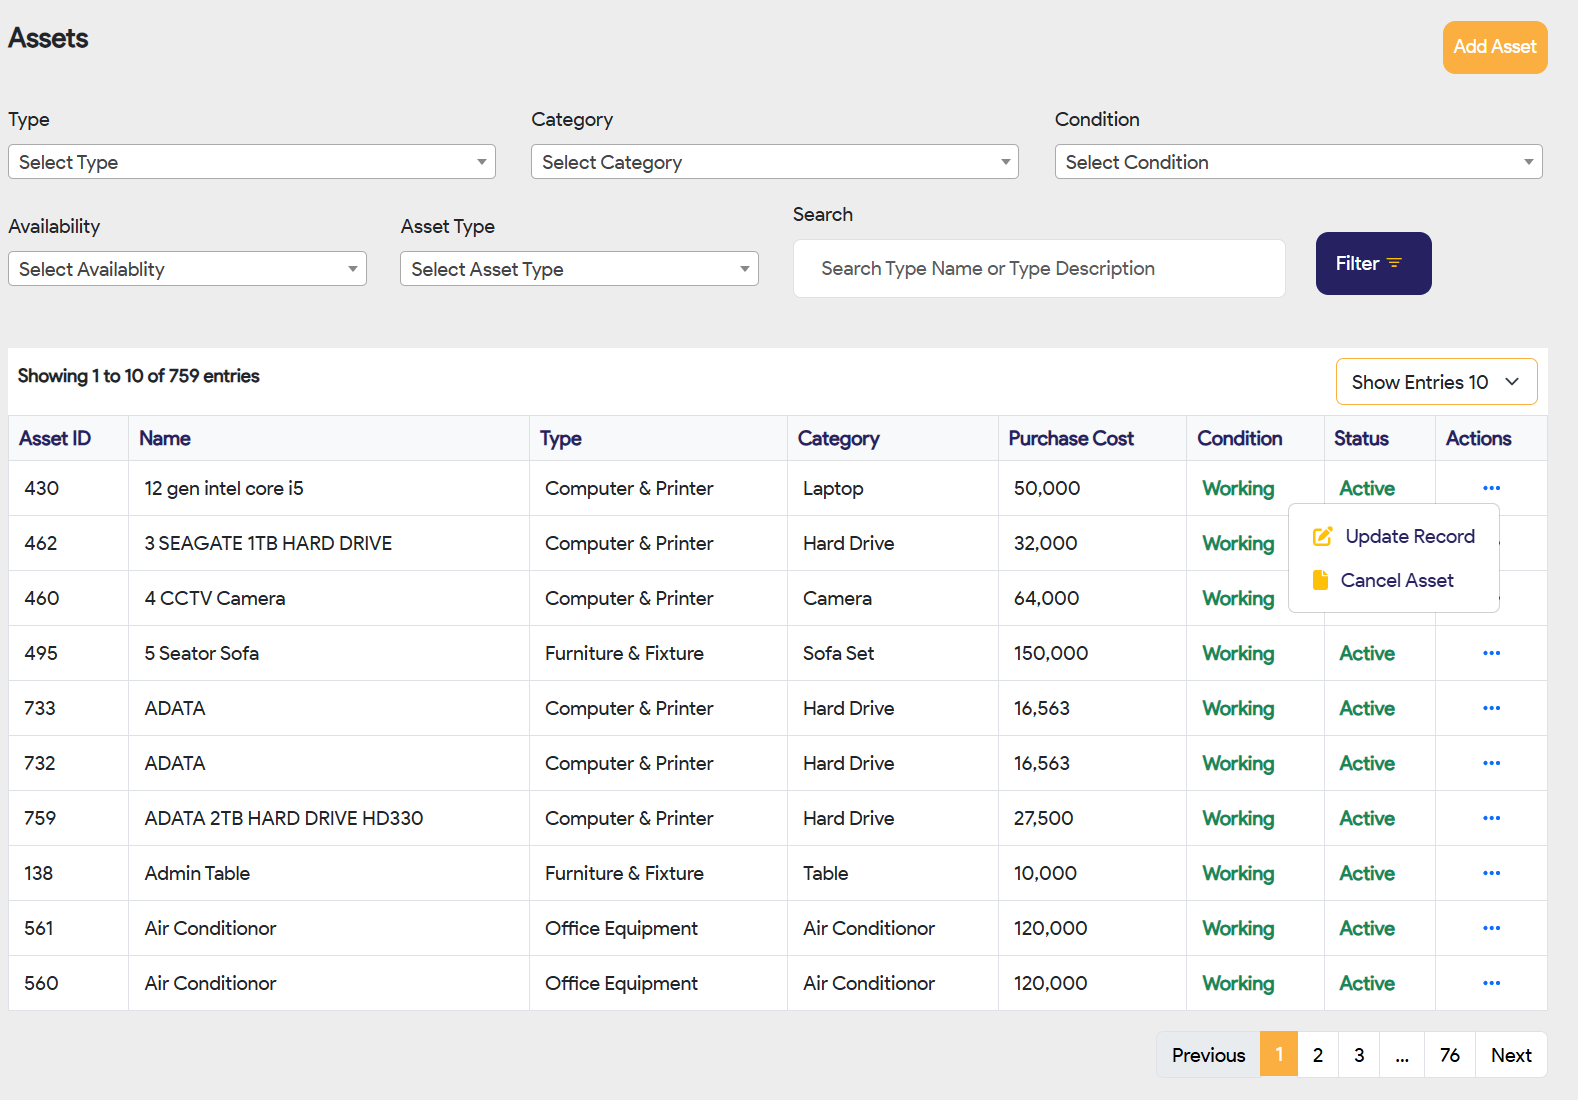Click the actions dots for Admin Table

tap(1491, 873)
